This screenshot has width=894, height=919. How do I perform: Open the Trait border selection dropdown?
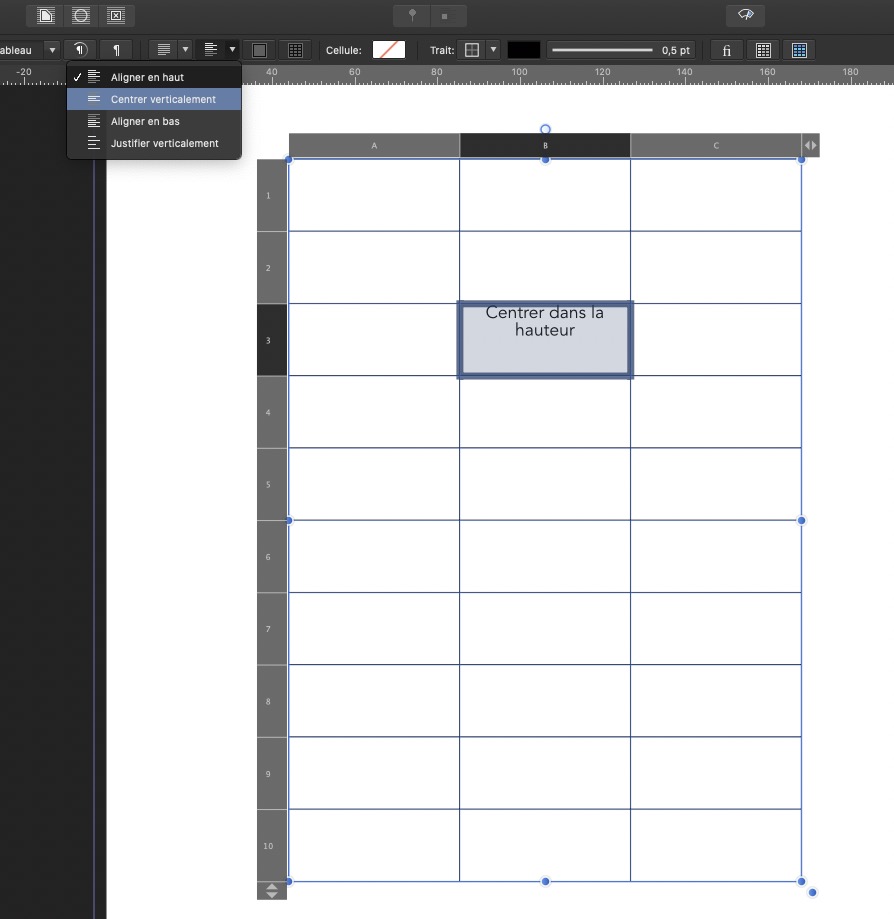click(x=494, y=50)
